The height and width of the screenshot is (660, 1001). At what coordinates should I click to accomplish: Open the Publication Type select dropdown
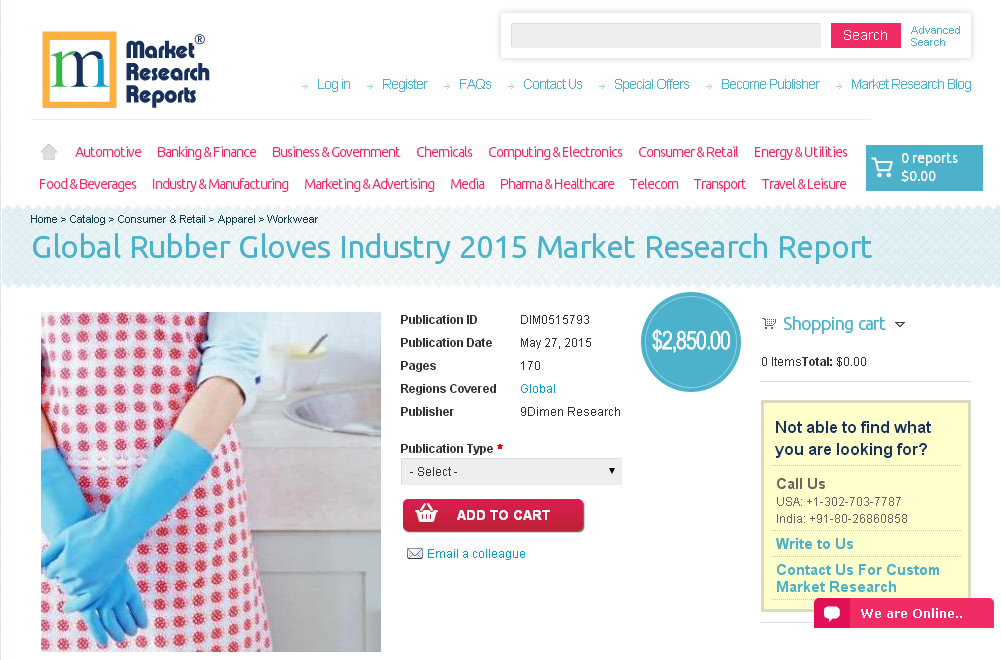pos(511,472)
